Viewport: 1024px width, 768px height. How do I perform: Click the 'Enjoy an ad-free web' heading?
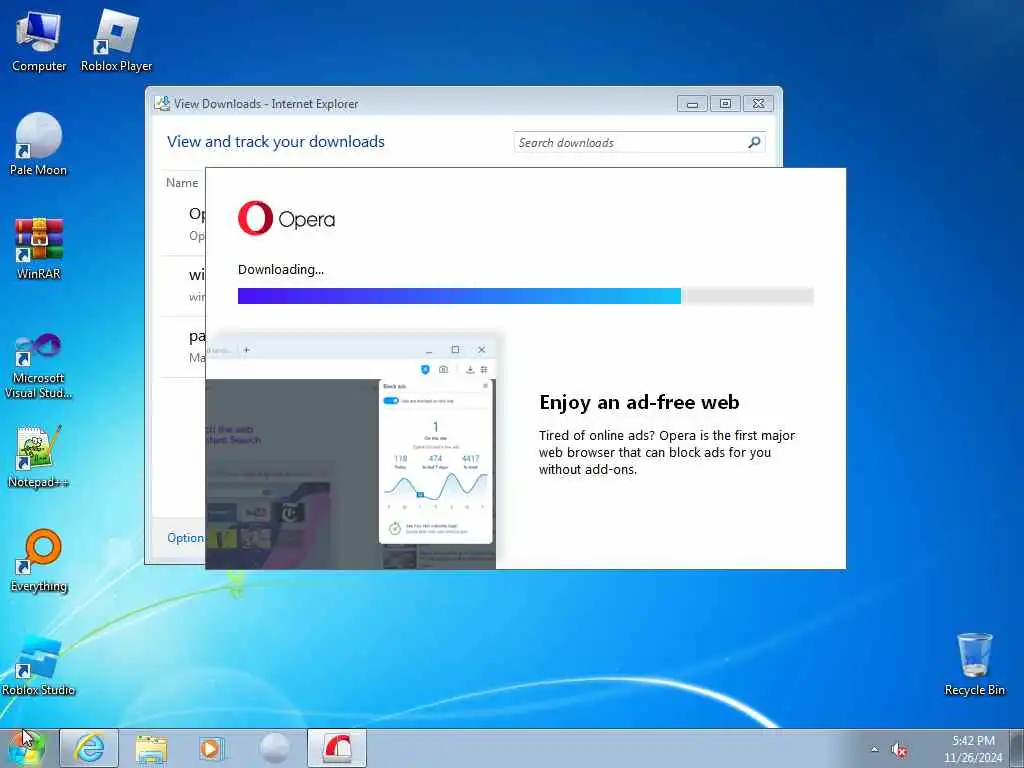639,402
